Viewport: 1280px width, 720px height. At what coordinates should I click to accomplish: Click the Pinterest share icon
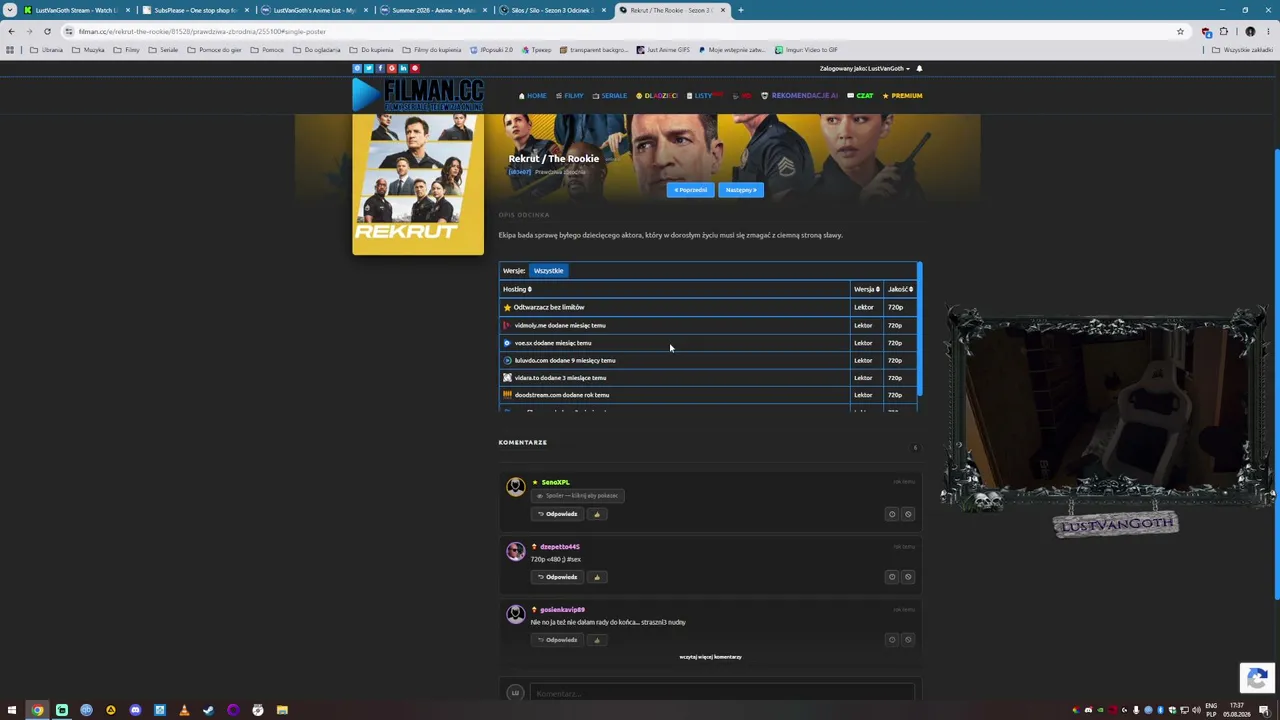pos(415,68)
